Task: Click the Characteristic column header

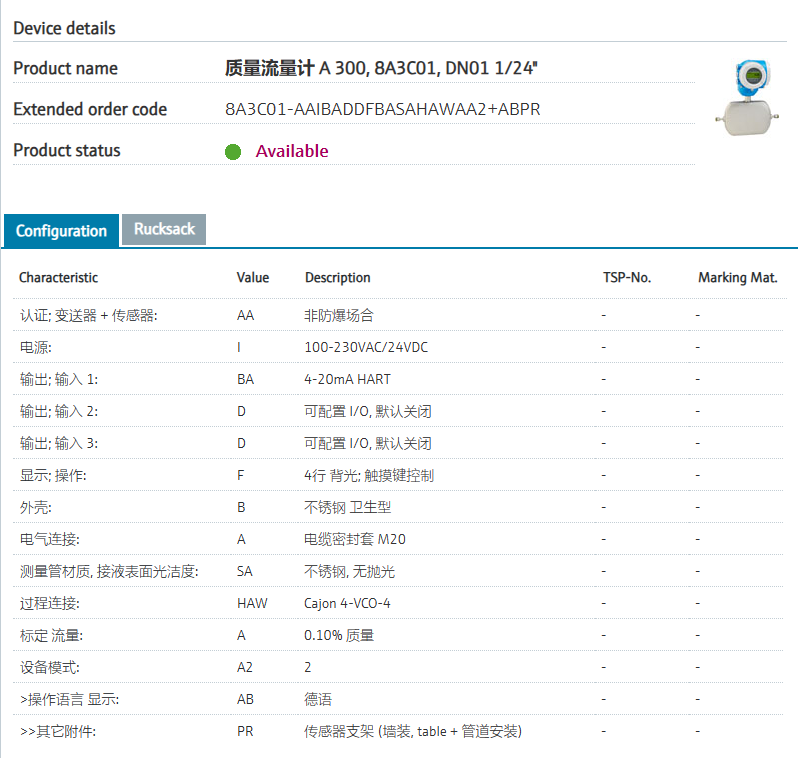Action: [59, 277]
